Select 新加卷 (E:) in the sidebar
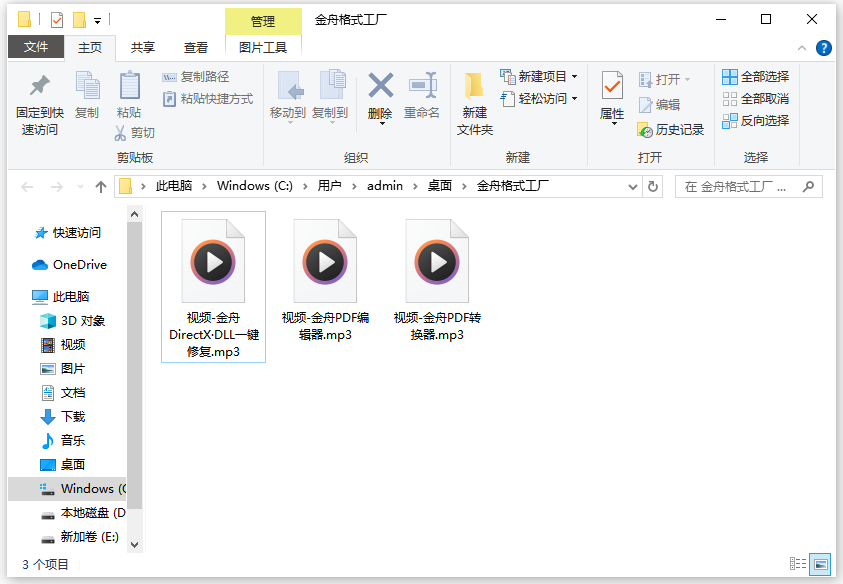 (80, 537)
